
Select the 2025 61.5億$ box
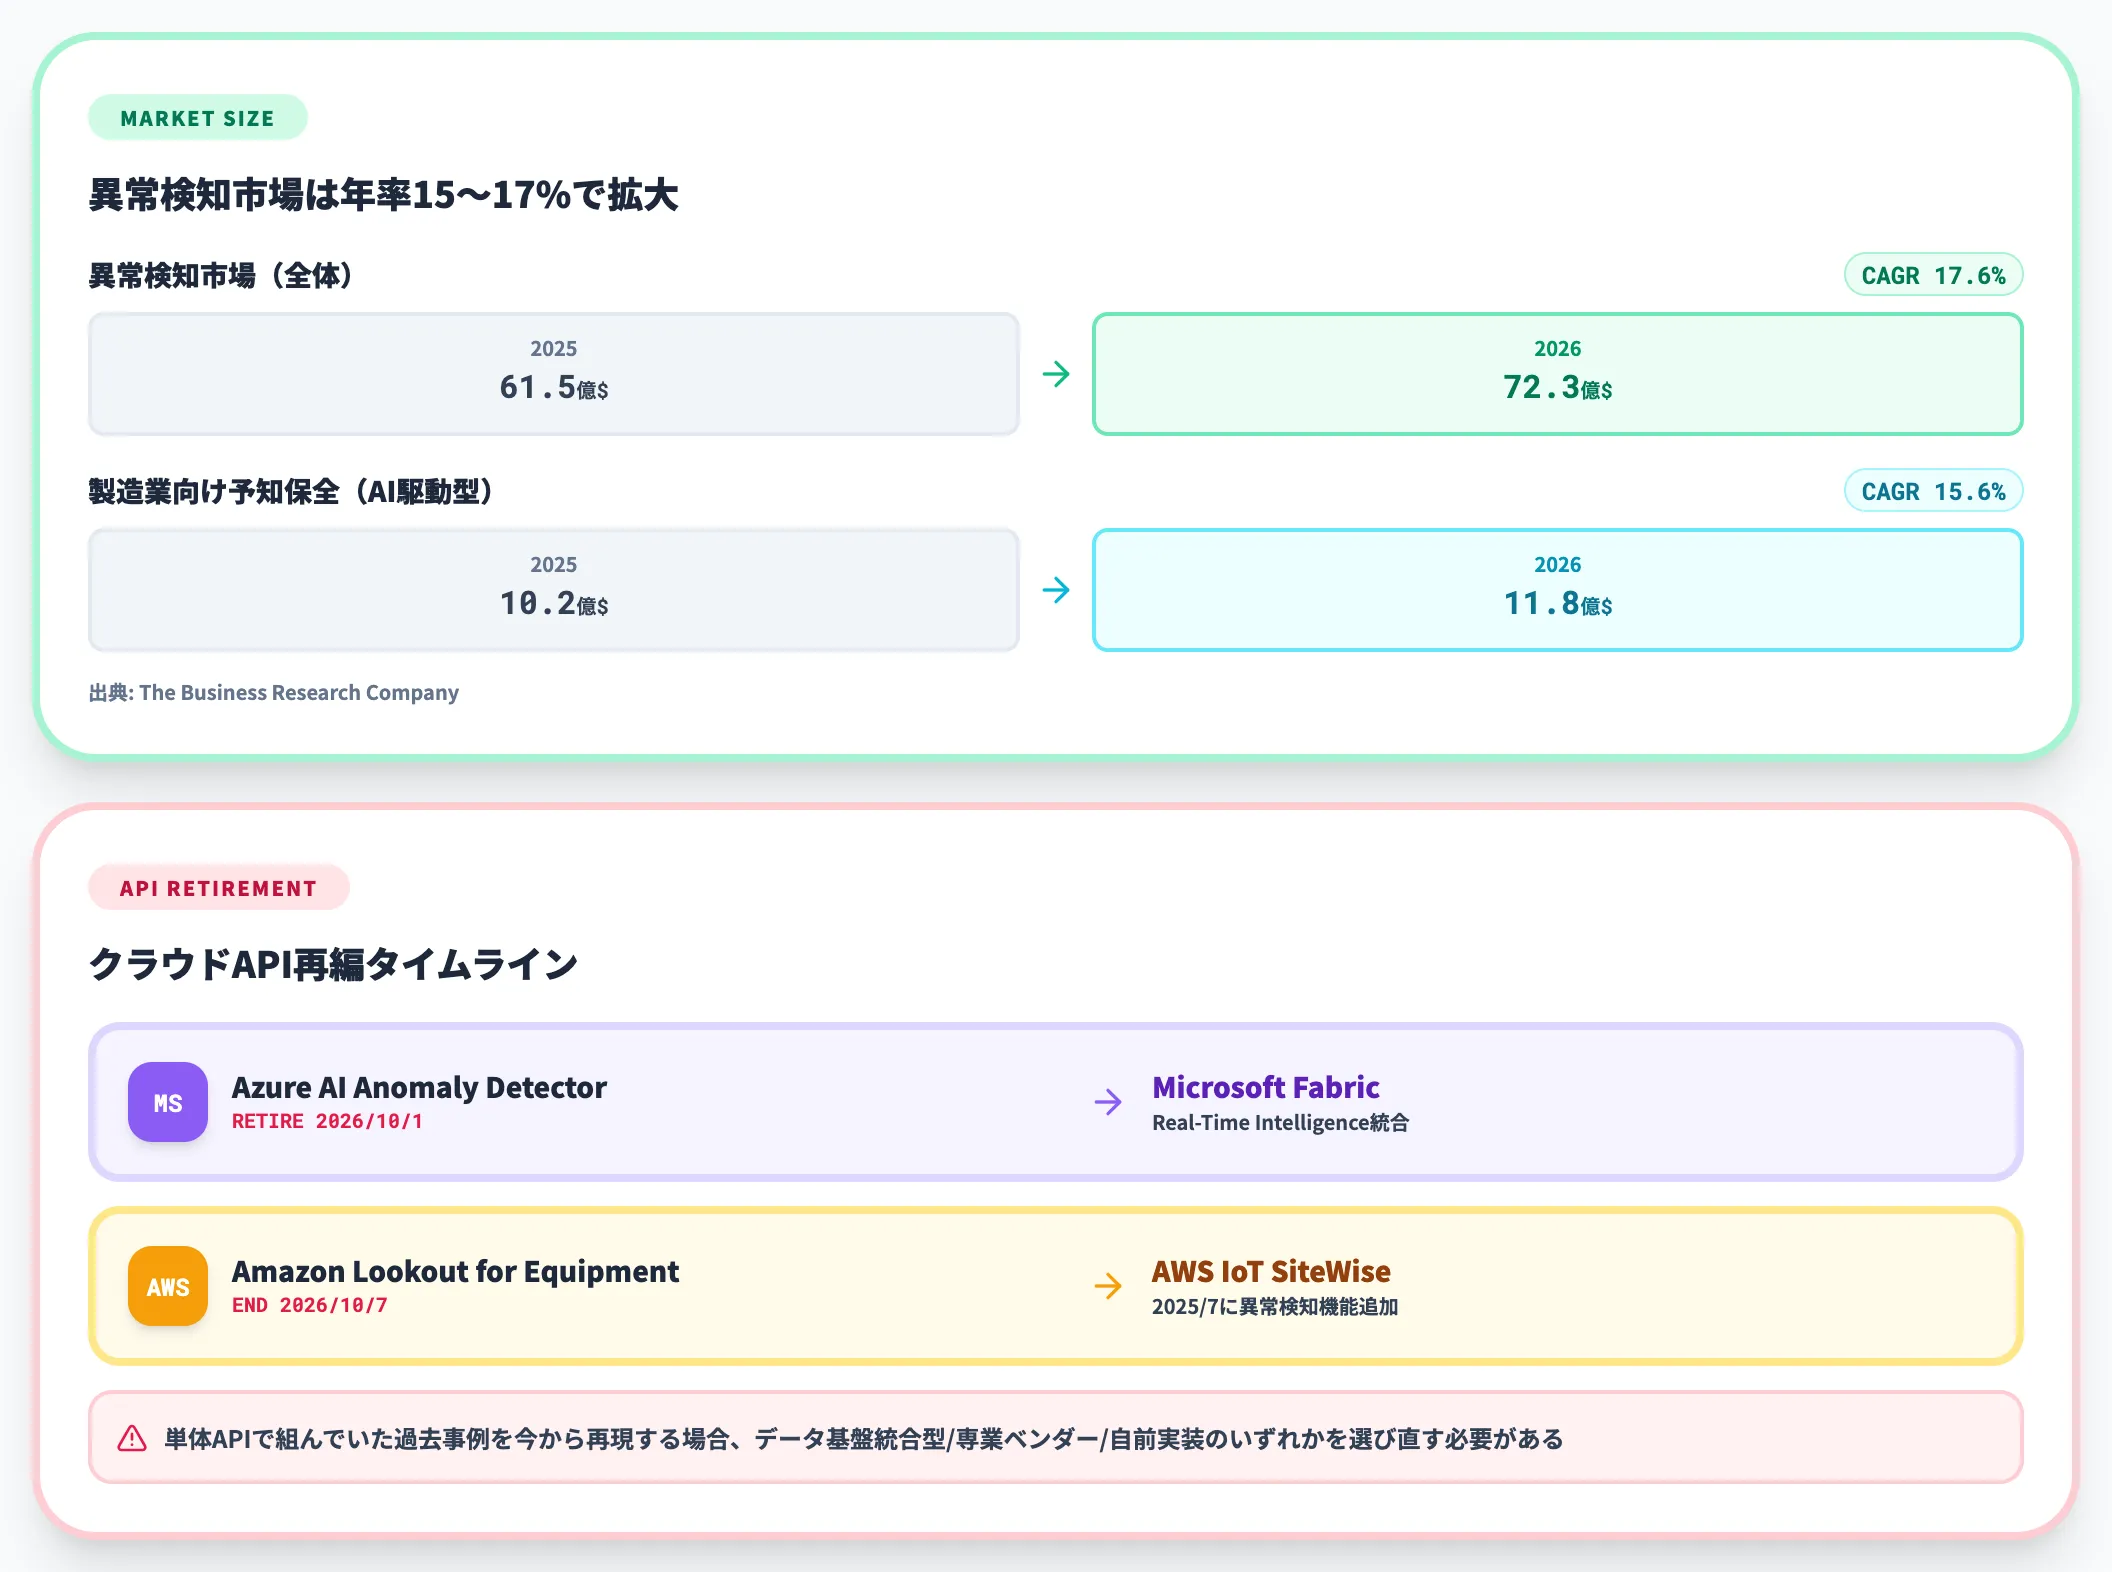554,374
